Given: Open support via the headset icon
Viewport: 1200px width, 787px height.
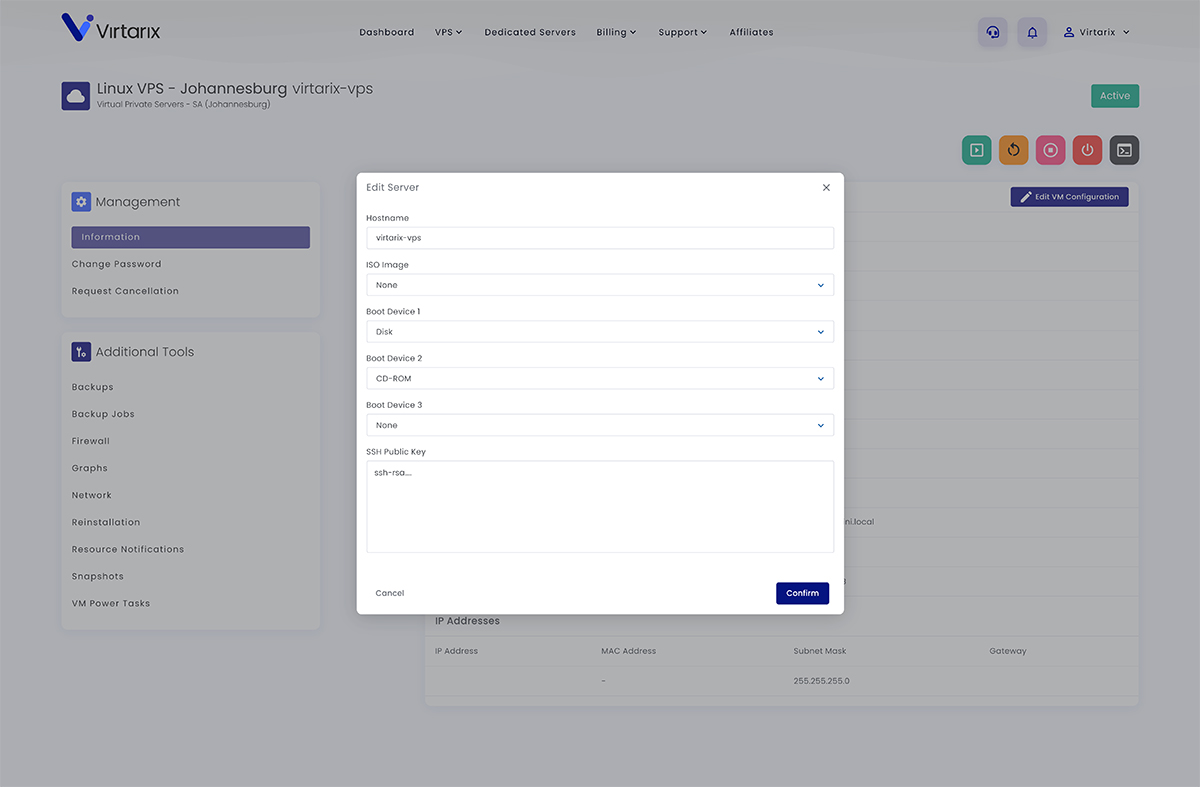Looking at the screenshot, I should tap(992, 32).
